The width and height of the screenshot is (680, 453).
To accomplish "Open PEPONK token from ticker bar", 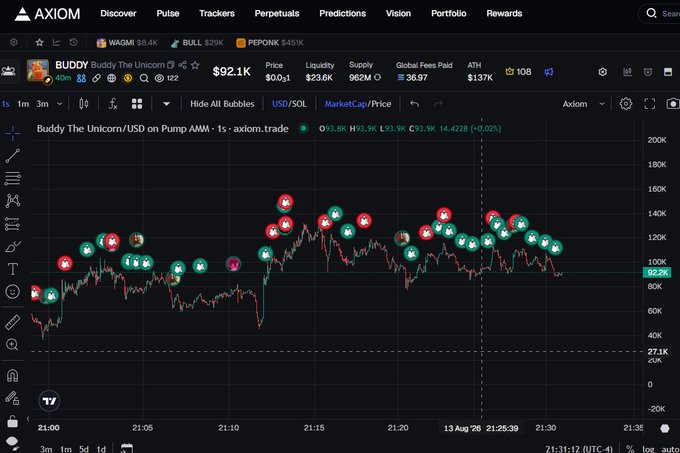I will (x=269, y=42).
